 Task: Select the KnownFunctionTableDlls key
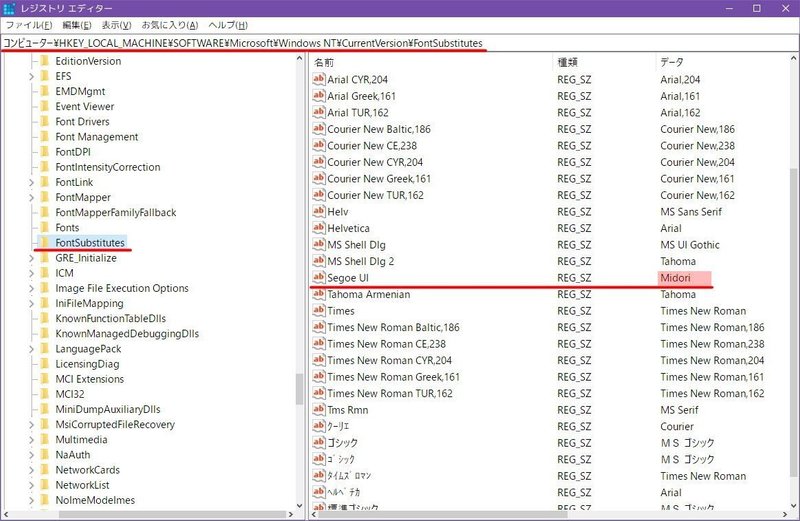[111, 318]
